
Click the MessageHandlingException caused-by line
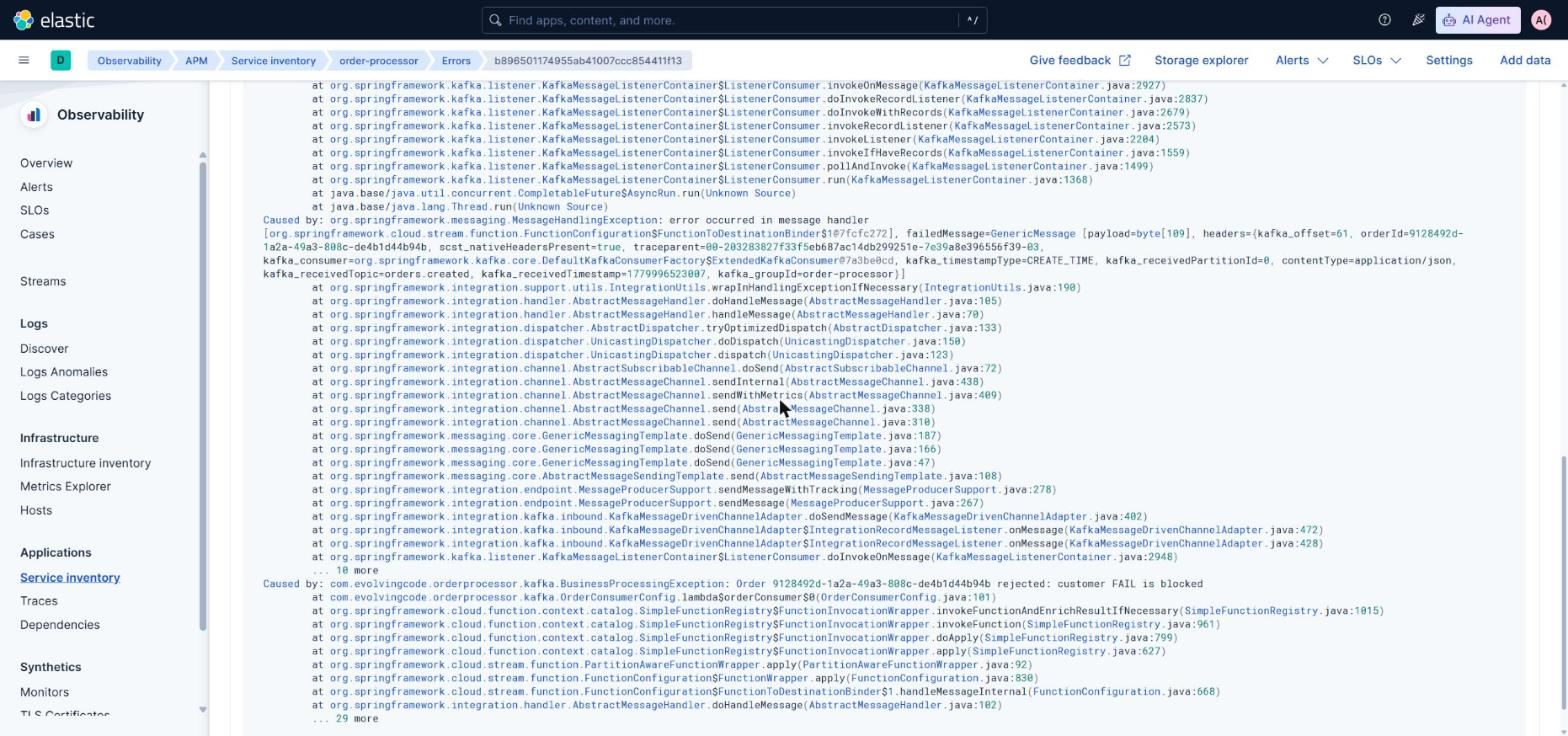coord(566,220)
